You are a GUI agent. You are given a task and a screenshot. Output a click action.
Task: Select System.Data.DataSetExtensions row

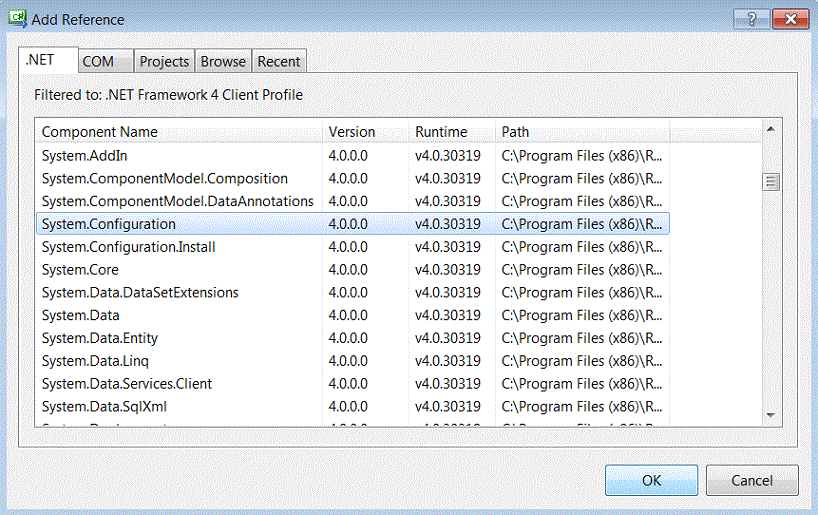click(x=353, y=293)
